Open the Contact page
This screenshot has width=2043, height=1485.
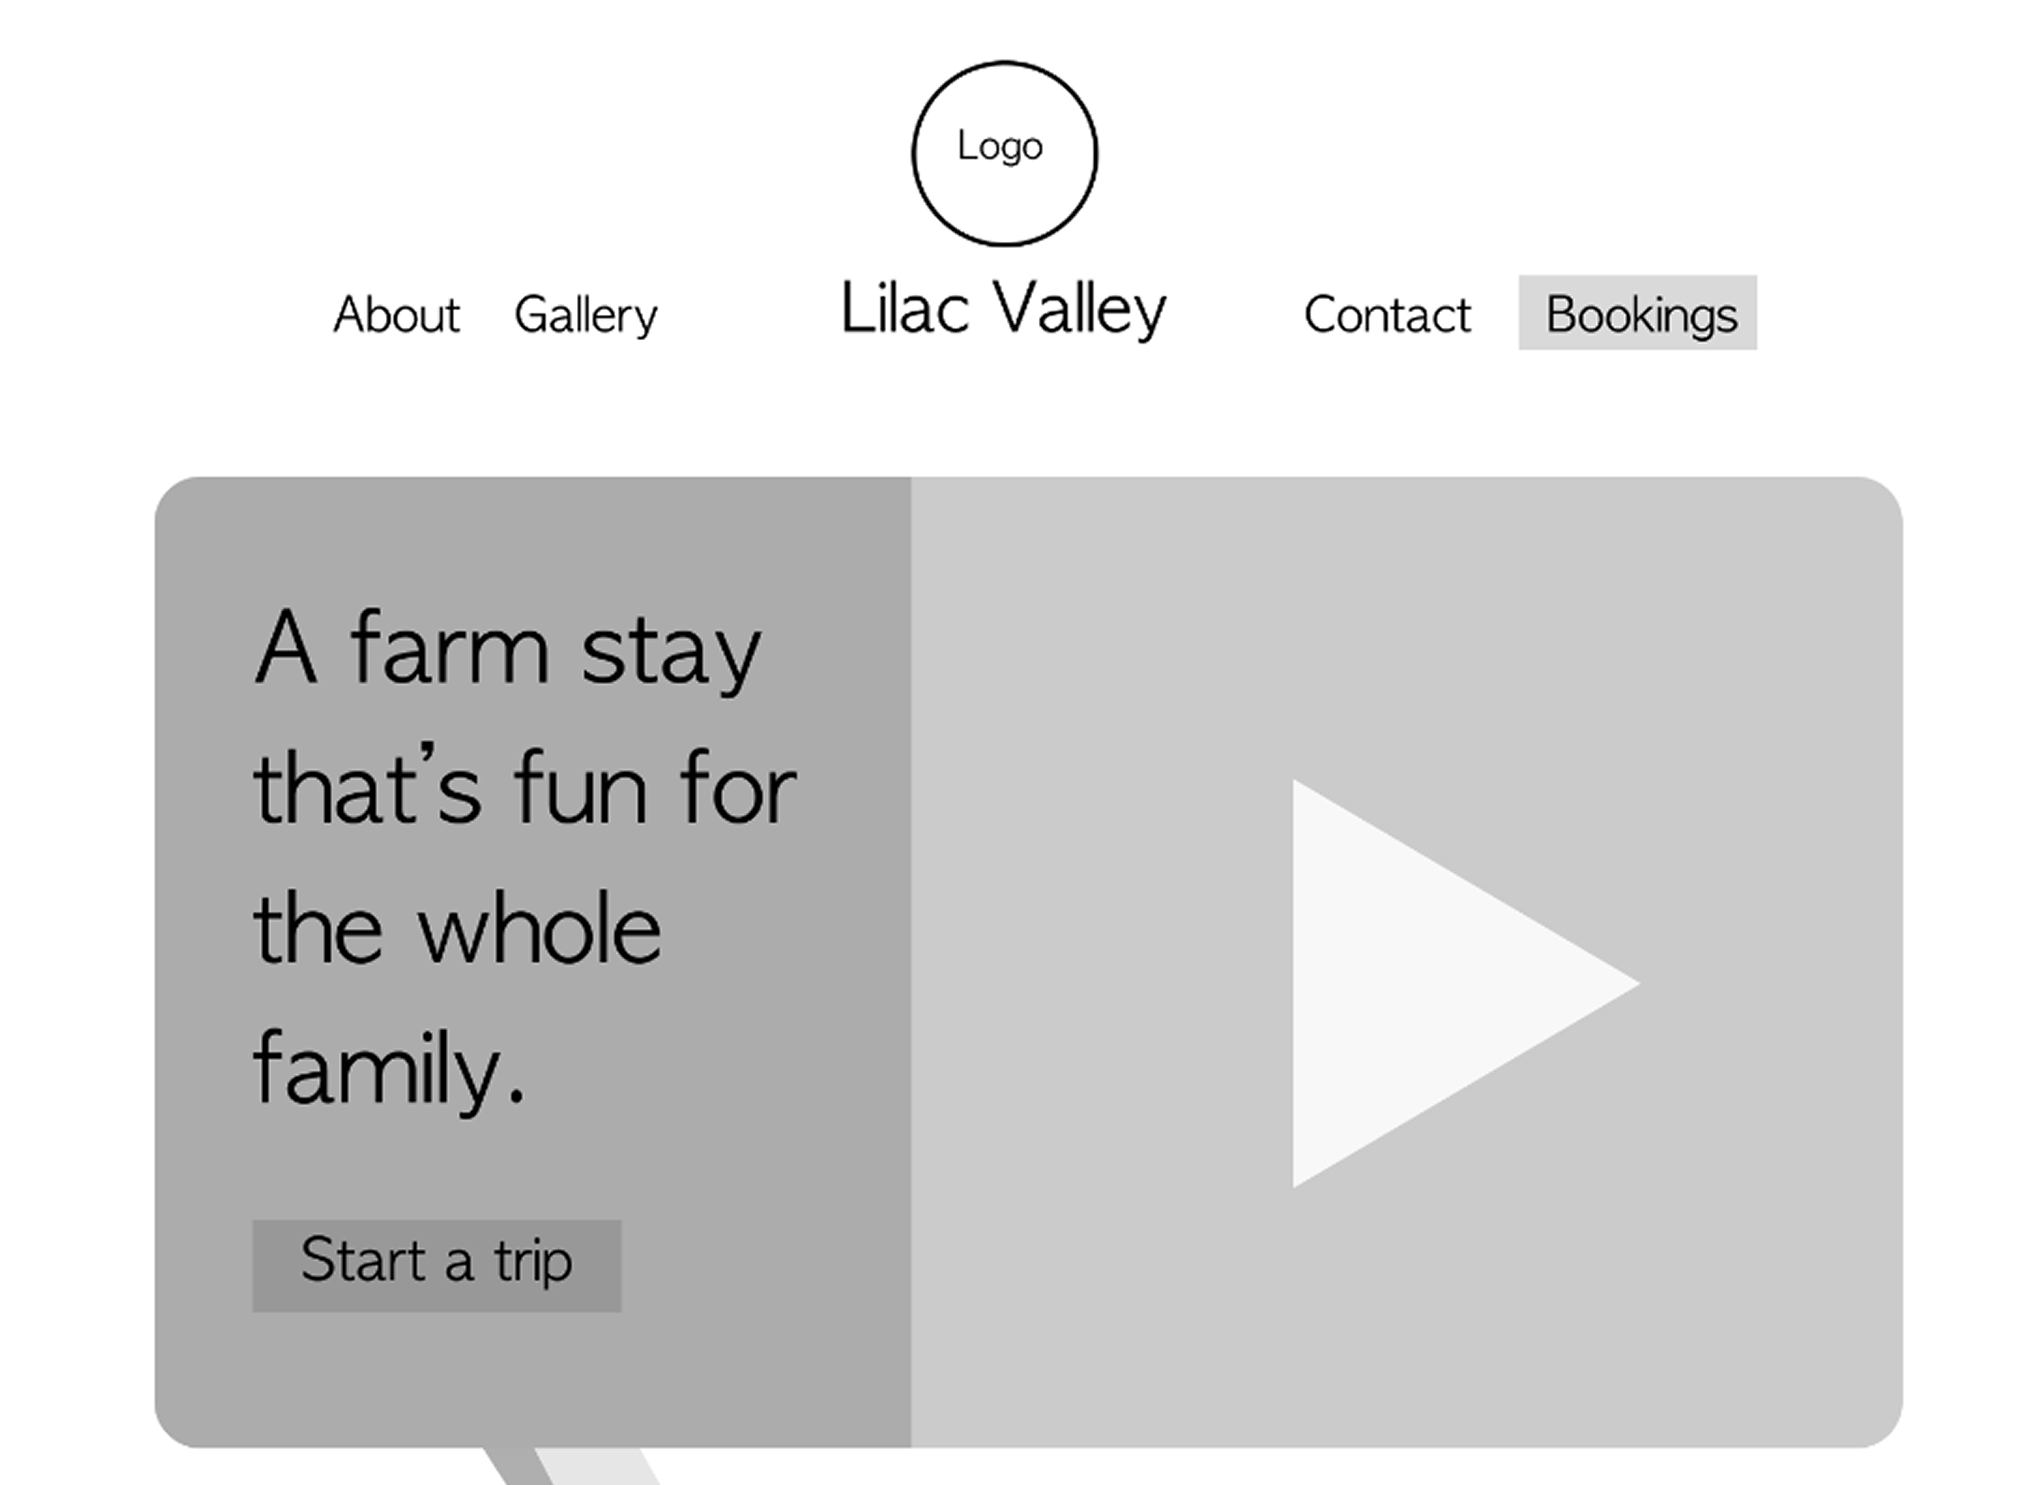[x=1387, y=315]
